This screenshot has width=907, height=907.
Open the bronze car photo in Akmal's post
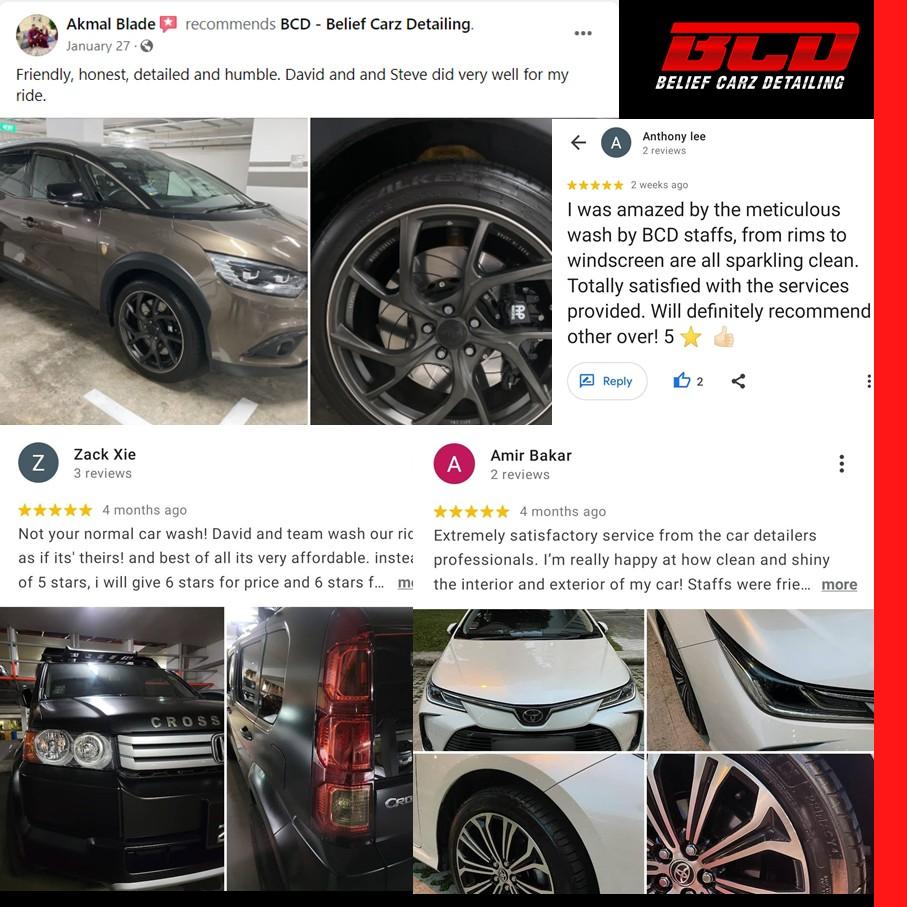click(154, 271)
